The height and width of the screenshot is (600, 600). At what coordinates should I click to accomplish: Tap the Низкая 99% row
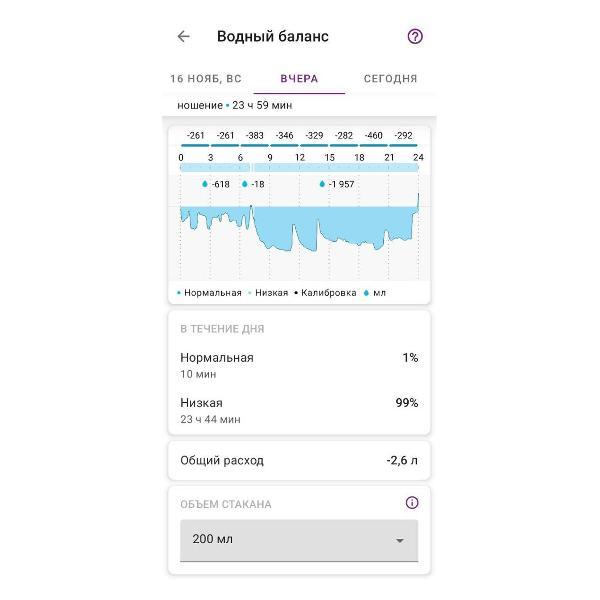coord(299,410)
